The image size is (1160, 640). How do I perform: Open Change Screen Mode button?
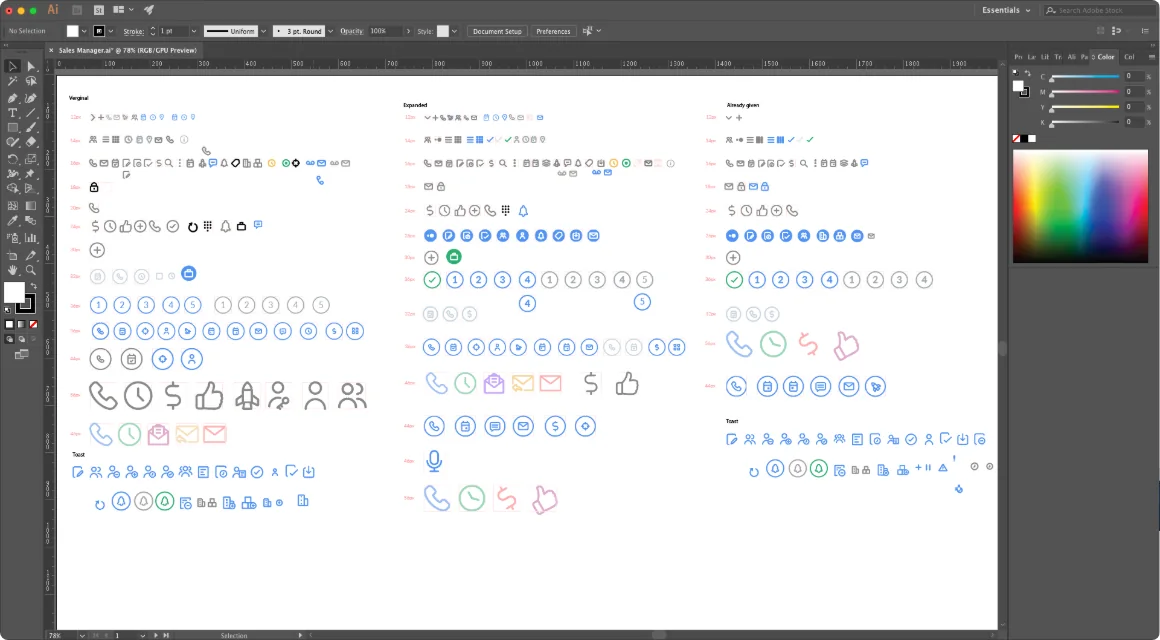pyautogui.click(x=21, y=355)
